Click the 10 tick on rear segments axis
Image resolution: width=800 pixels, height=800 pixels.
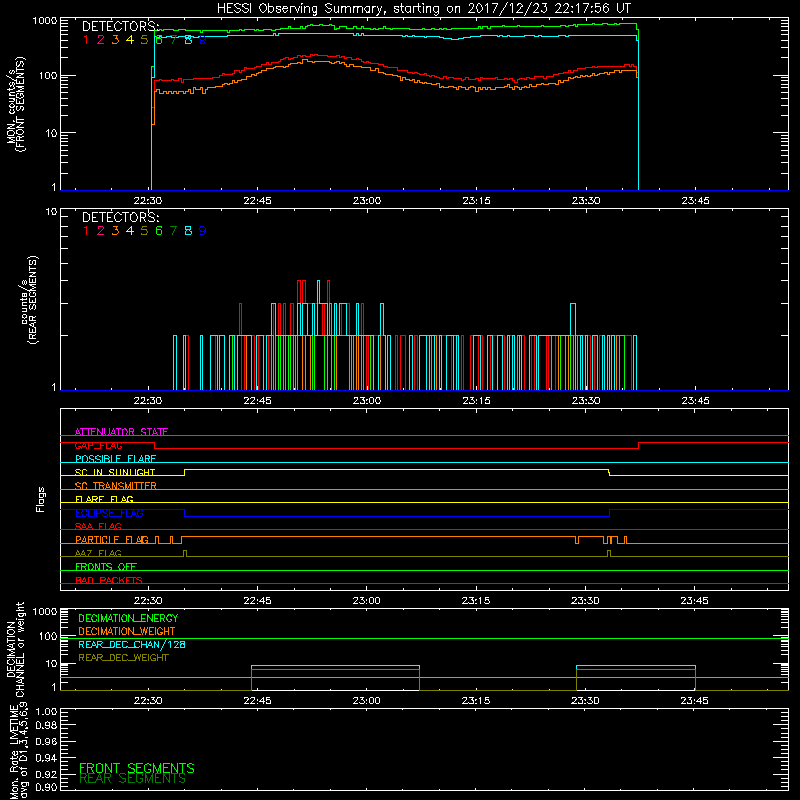[x=52, y=211]
